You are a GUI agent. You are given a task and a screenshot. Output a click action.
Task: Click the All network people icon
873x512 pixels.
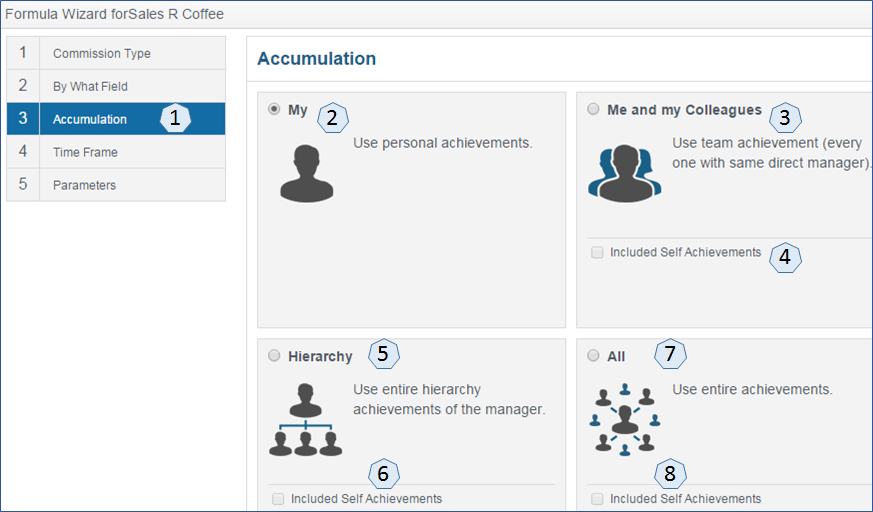[625, 420]
